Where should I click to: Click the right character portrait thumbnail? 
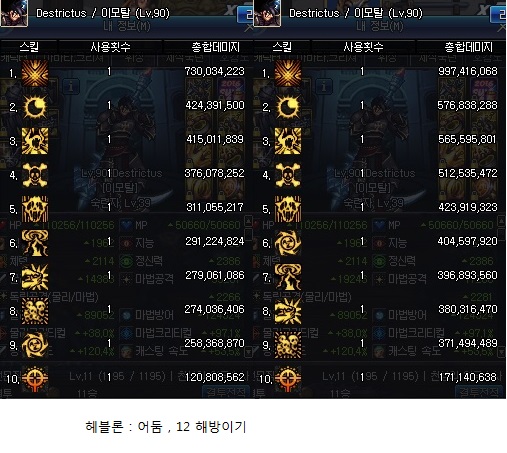pyautogui.click(x=267, y=13)
